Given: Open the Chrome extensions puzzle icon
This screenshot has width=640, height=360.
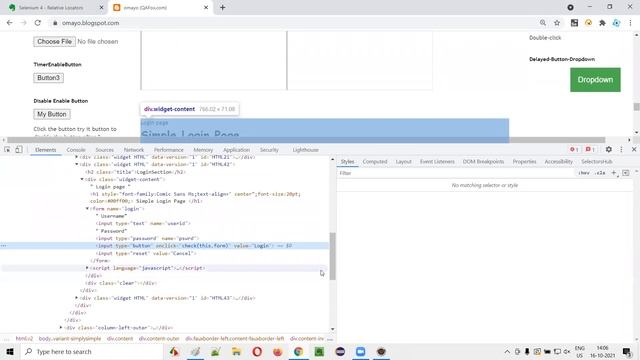Looking at the screenshot, I should click(602, 23).
